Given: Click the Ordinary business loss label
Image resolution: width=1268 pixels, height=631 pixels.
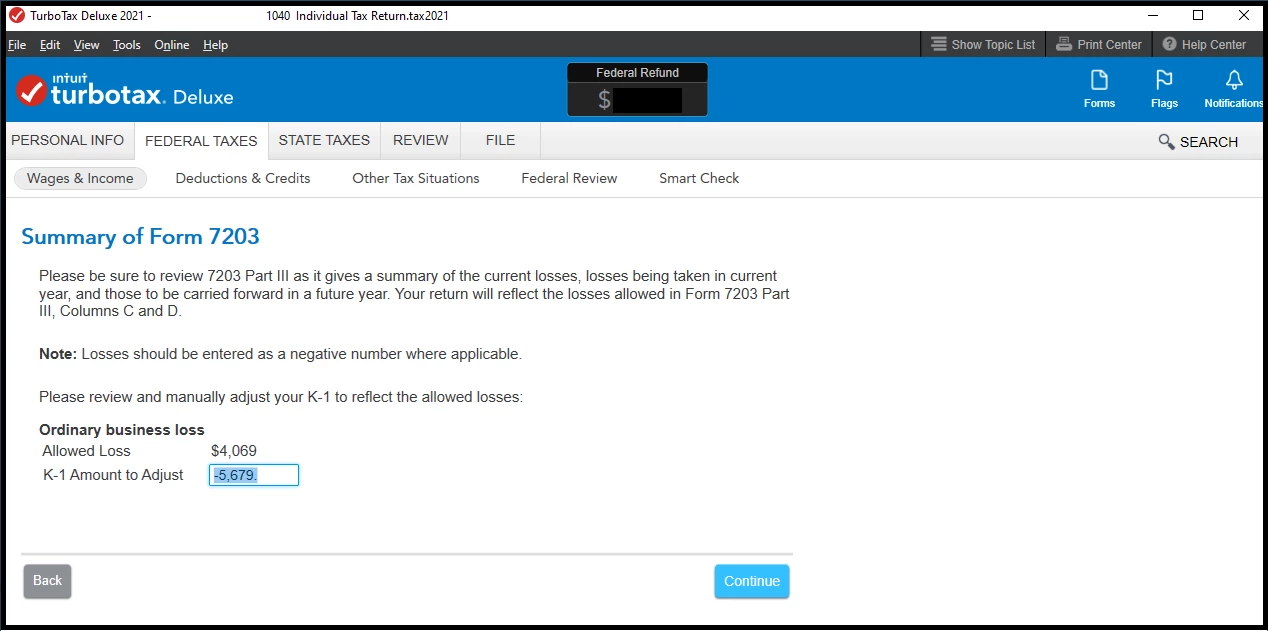Looking at the screenshot, I should pyautogui.click(x=122, y=430).
